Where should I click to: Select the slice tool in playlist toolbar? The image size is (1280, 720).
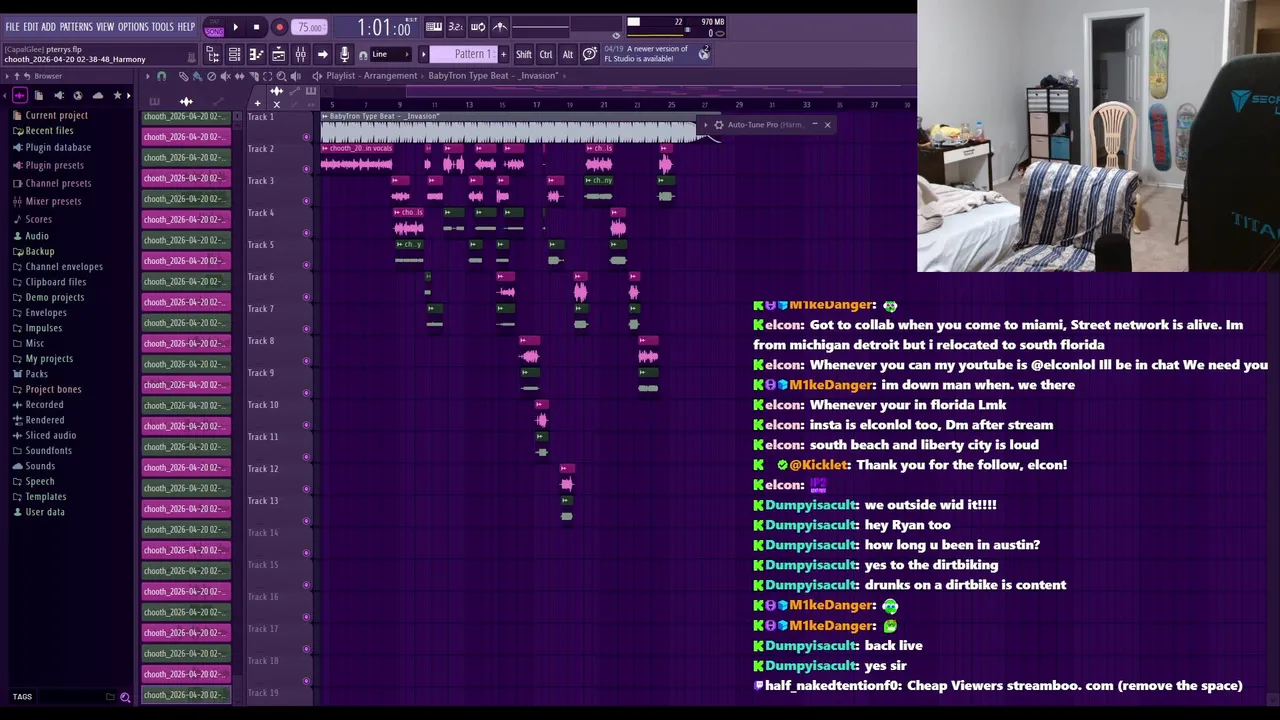point(254,76)
